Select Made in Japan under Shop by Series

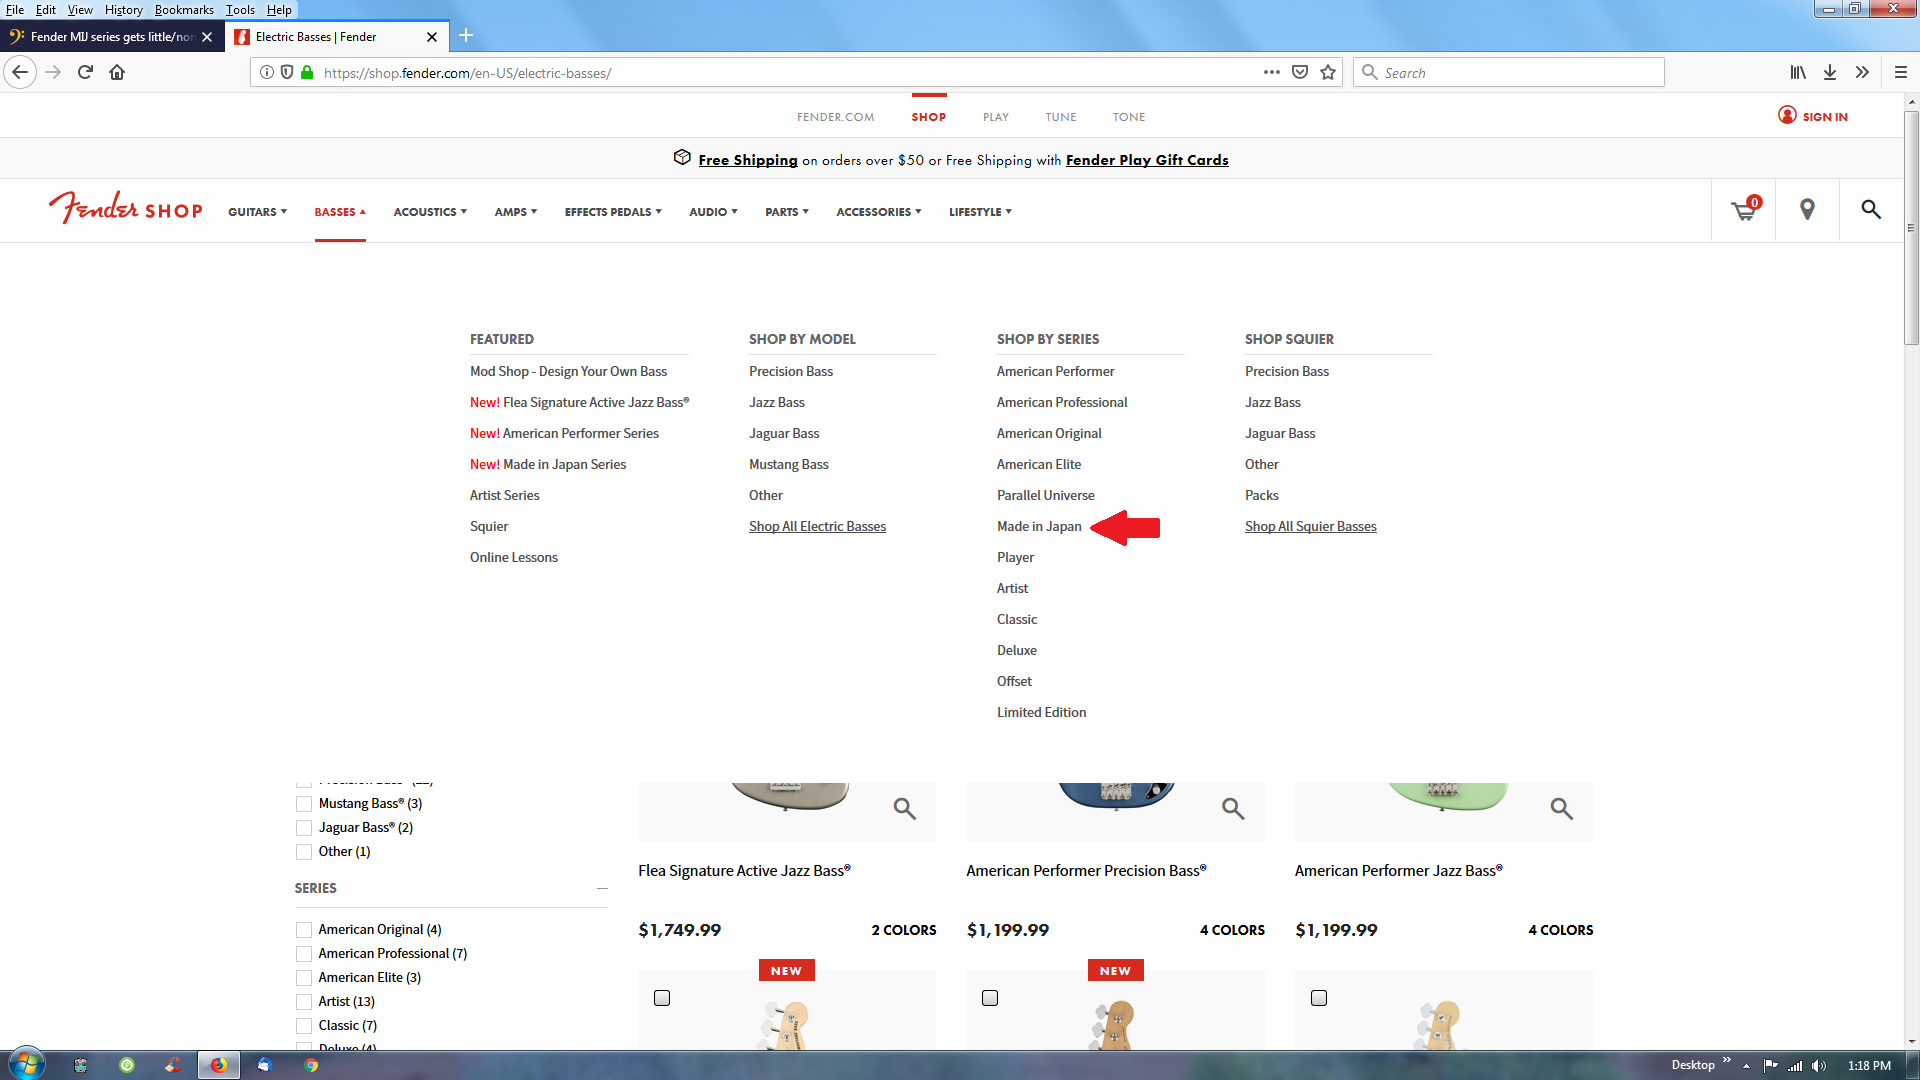pyautogui.click(x=1039, y=526)
